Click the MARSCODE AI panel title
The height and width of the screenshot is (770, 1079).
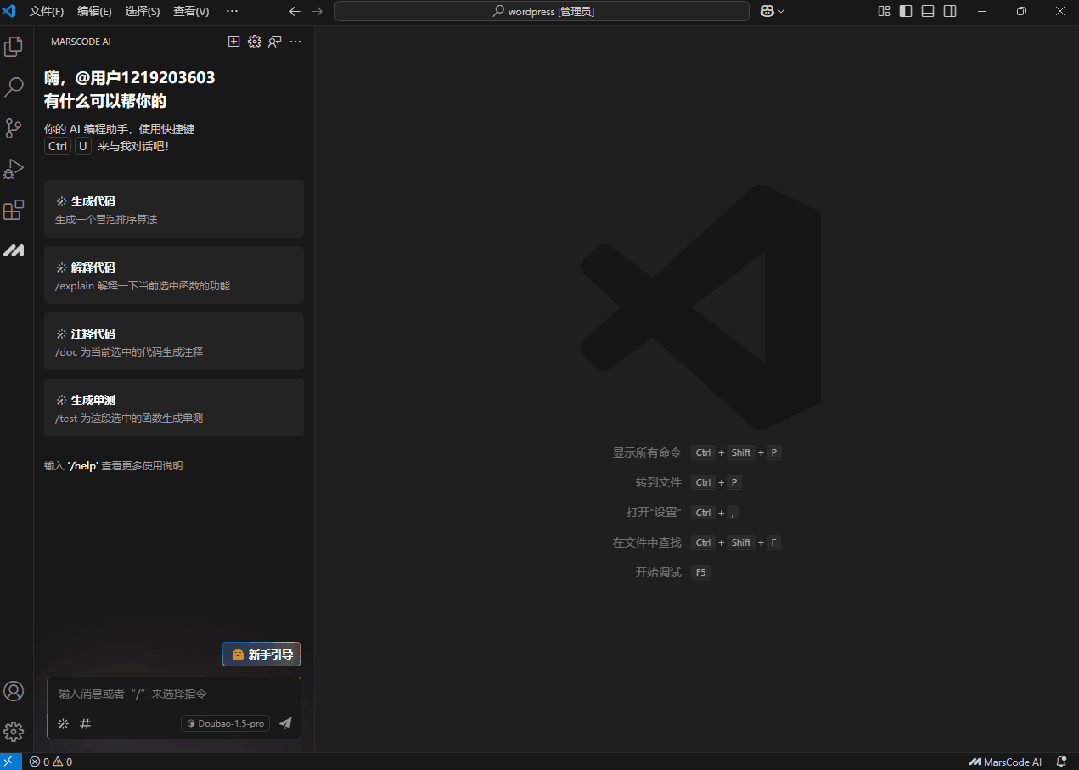[x=81, y=42]
